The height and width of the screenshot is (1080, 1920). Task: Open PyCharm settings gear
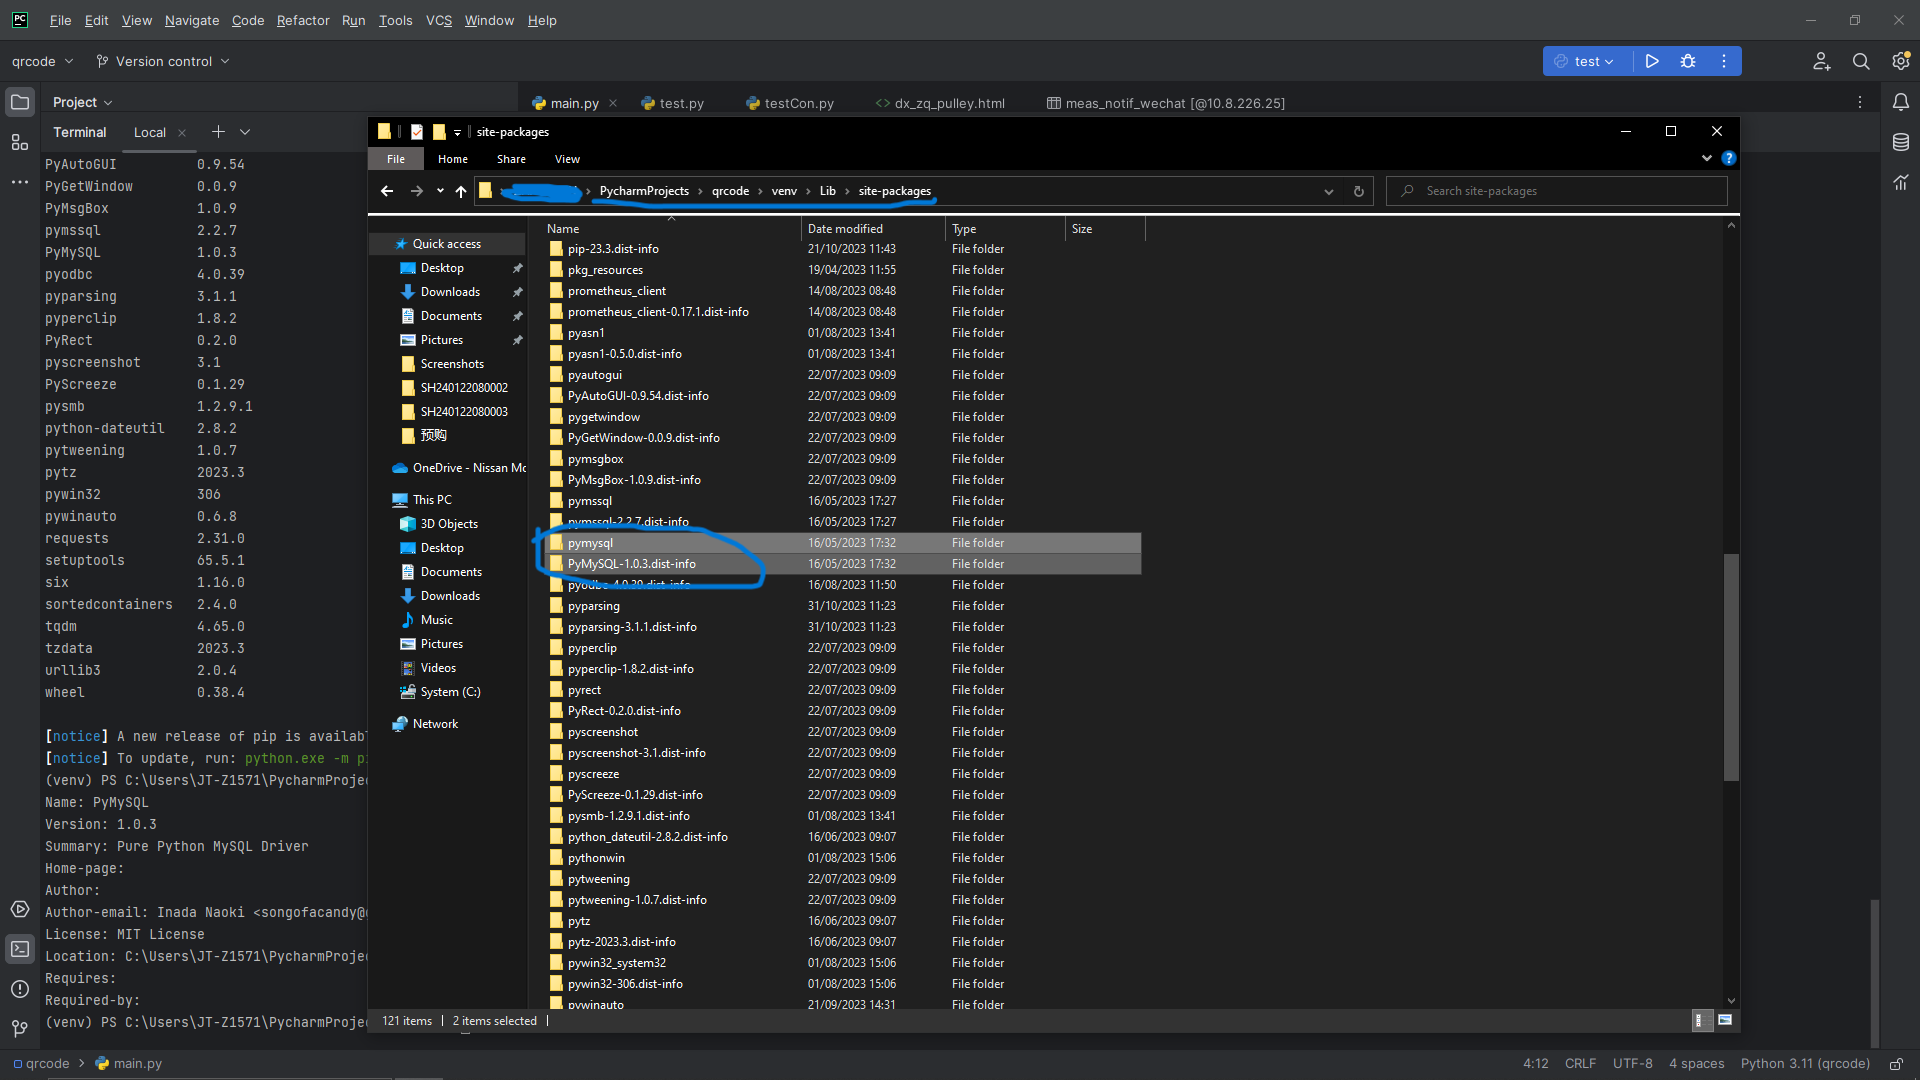coord(1901,61)
